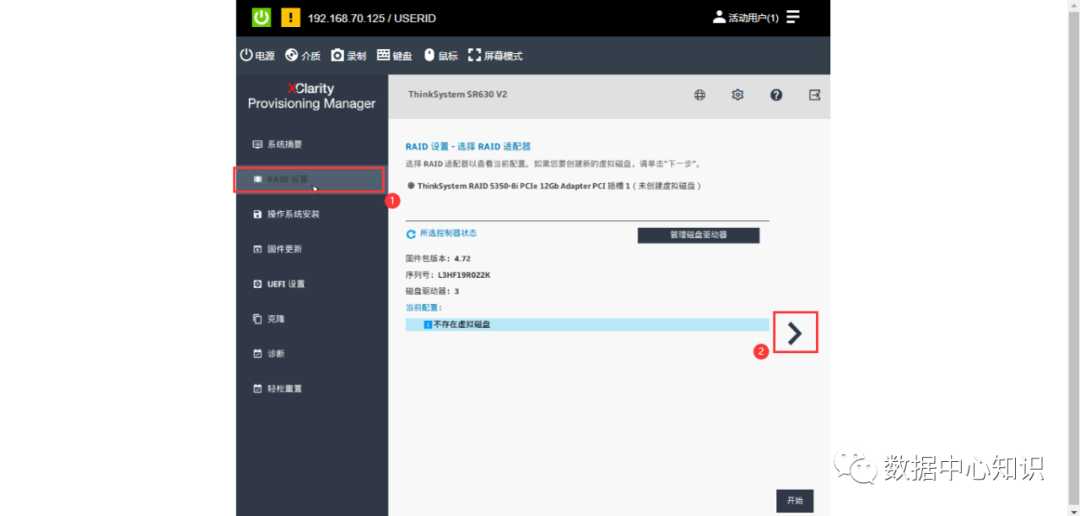
Task: Click the 当前配置 label
Action: tap(424, 307)
